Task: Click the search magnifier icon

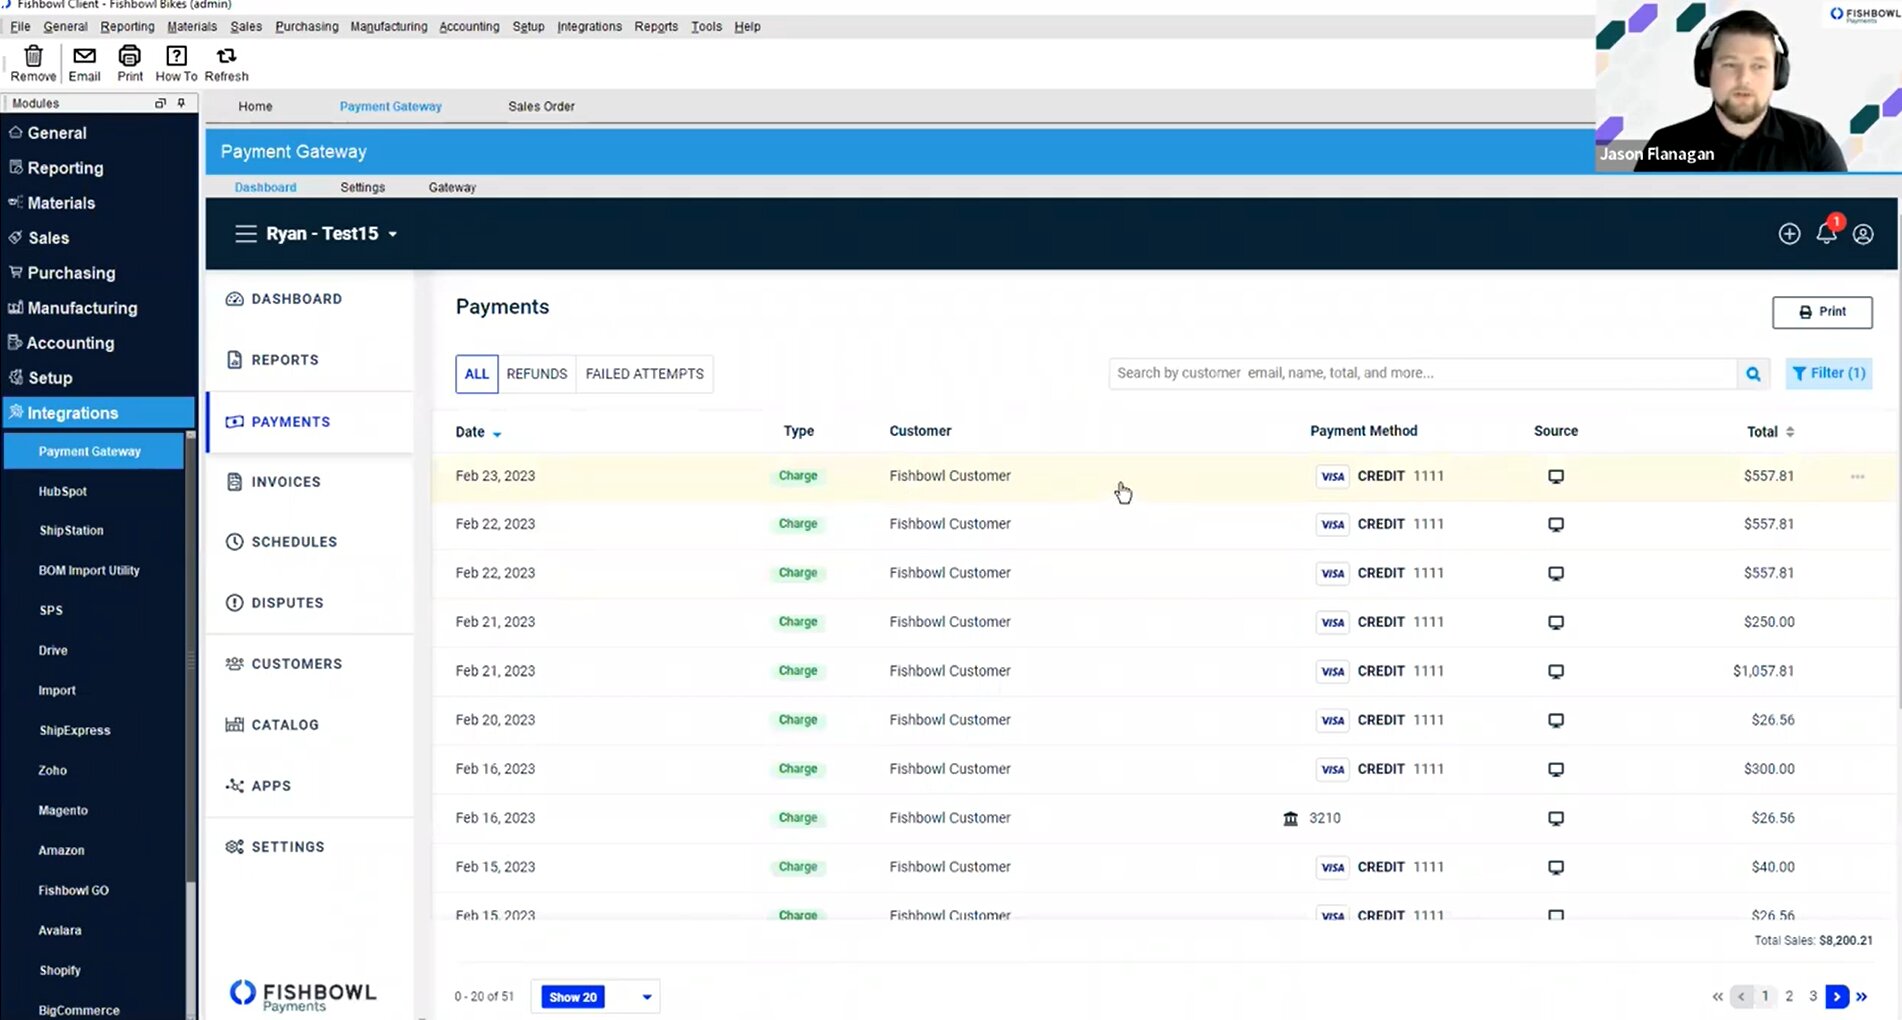Action: point(1752,374)
